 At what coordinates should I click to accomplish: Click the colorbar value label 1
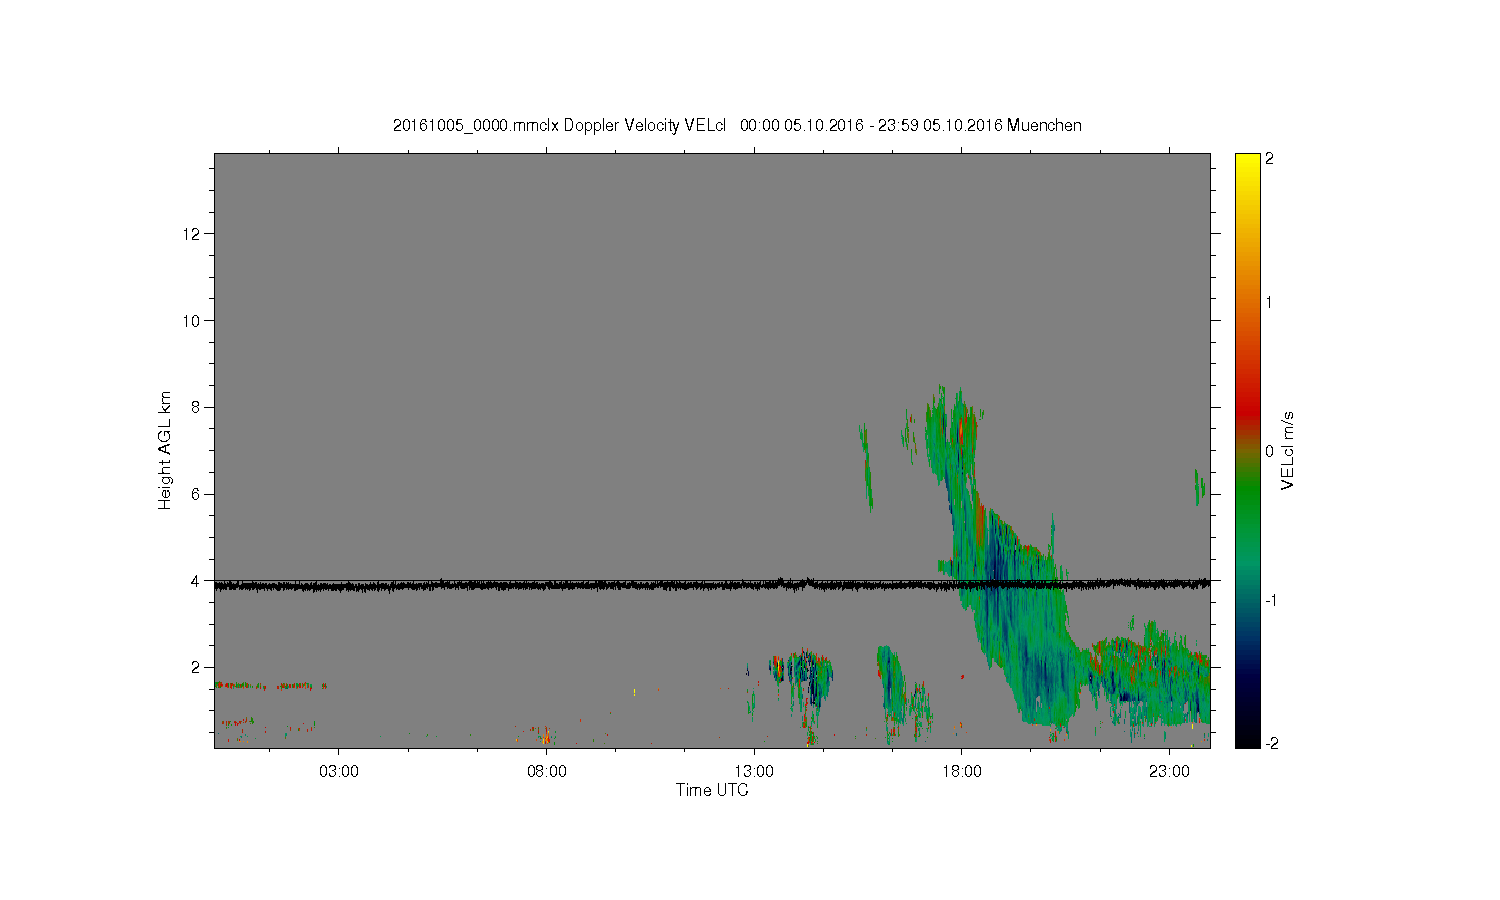point(1269,303)
